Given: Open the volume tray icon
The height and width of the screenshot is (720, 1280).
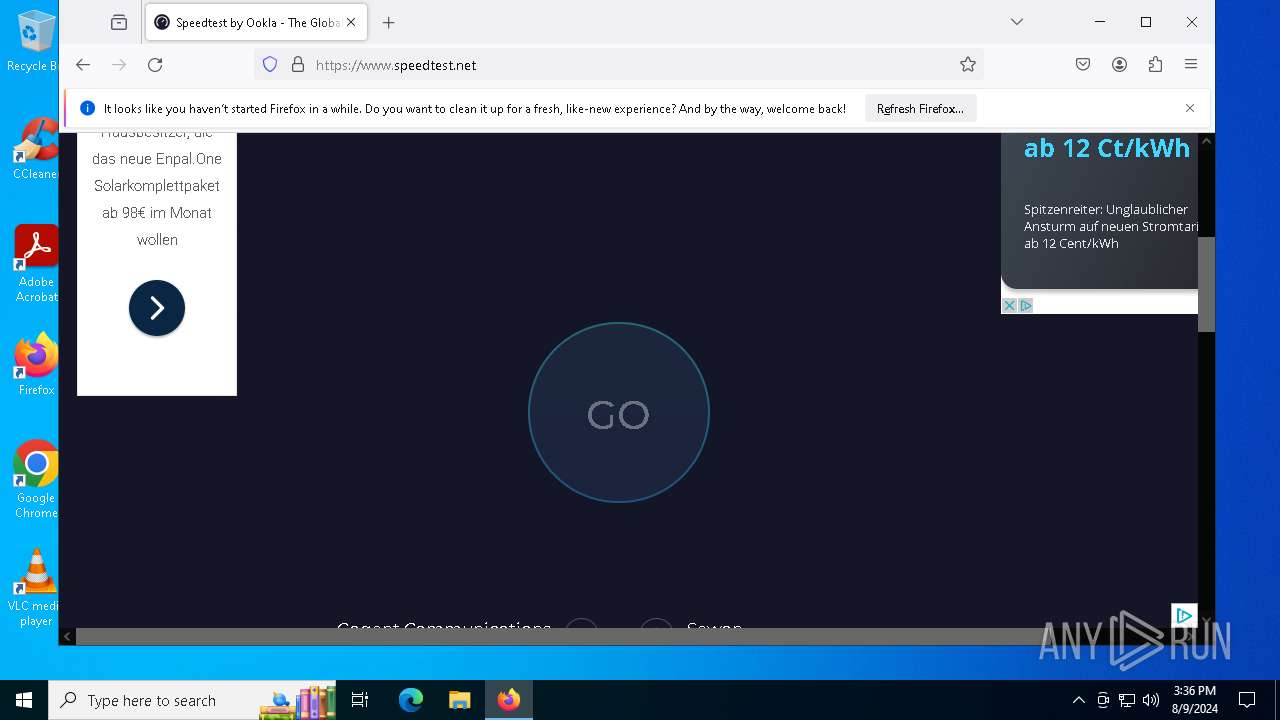Looking at the screenshot, I should (1151, 700).
